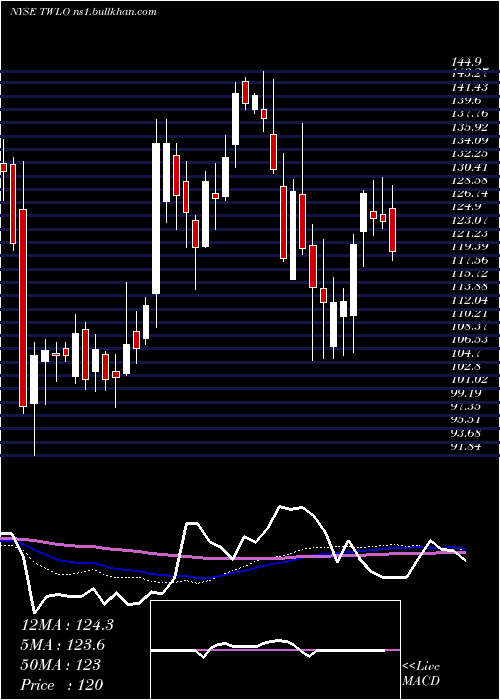Click the 112.04 price axis label
The height and width of the screenshot is (700, 500).
(470, 300)
